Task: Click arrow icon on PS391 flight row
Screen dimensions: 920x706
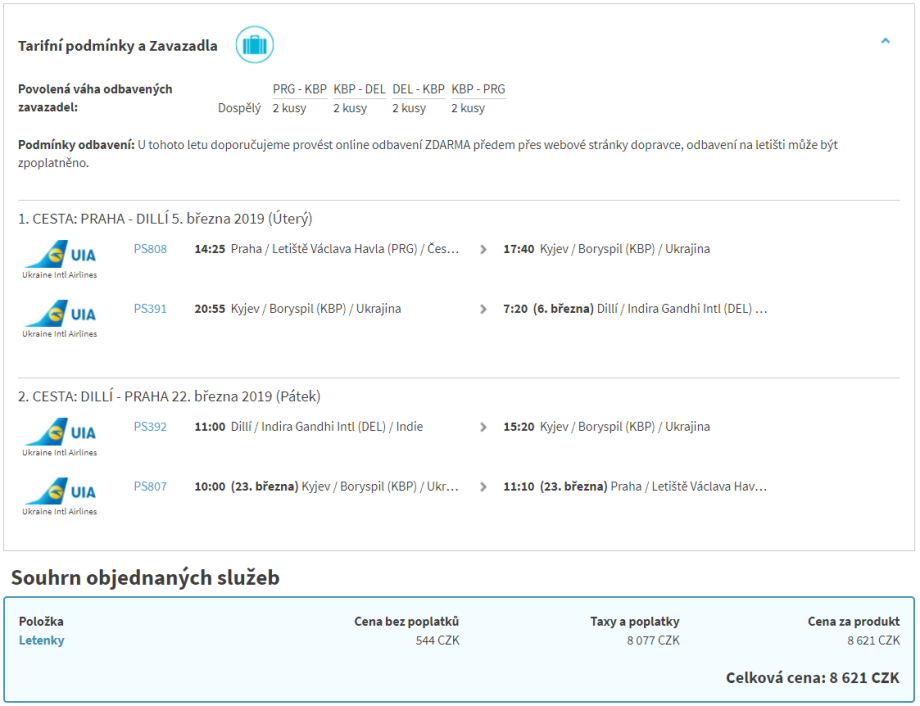Action: coord(484,309)
